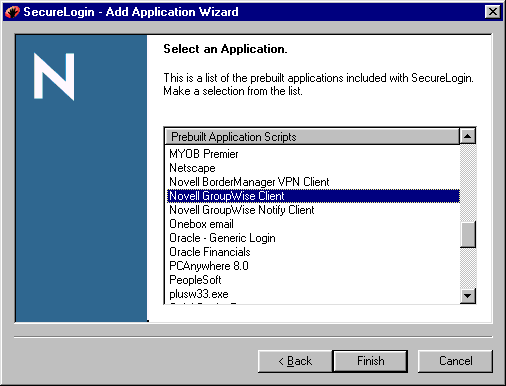Cancel the wizard
The height and width of the screenshot is (386, 506).
455,361
